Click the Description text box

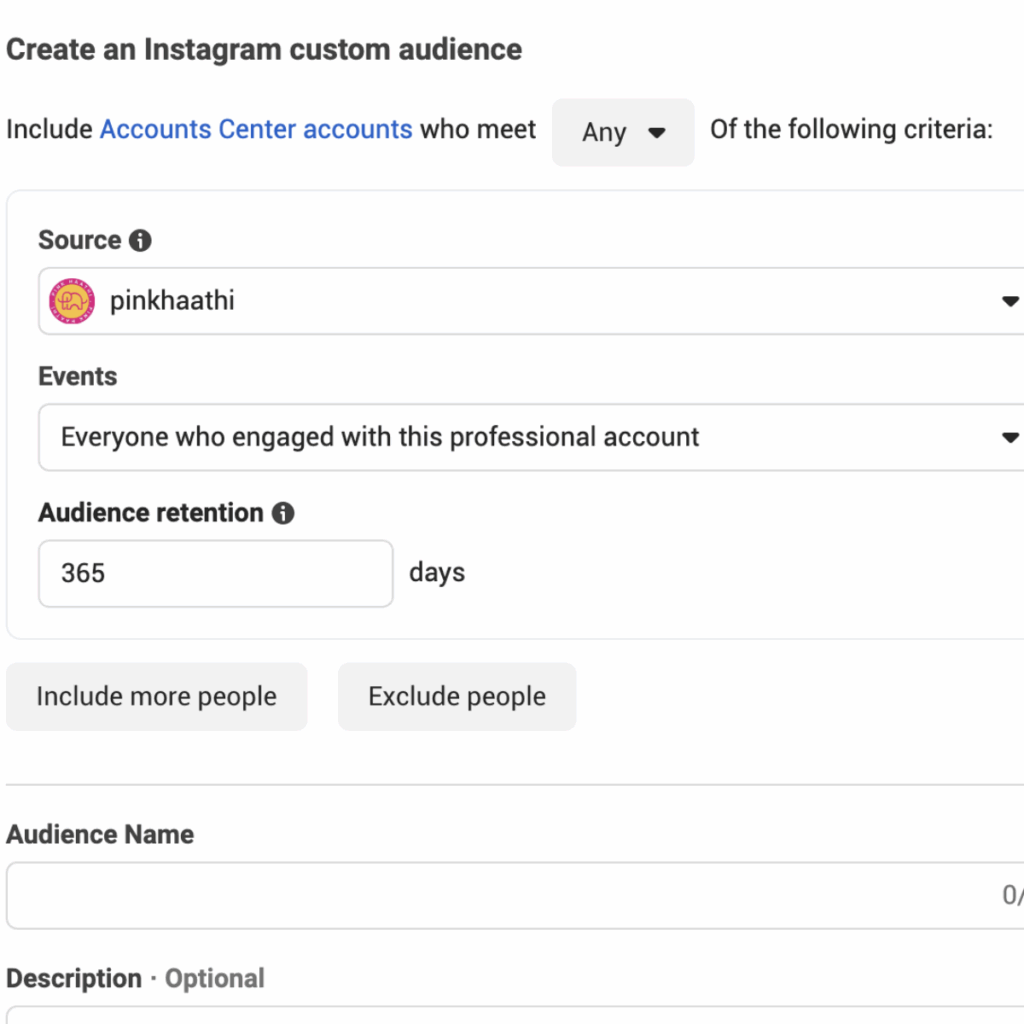click(x=515, y=1016)
